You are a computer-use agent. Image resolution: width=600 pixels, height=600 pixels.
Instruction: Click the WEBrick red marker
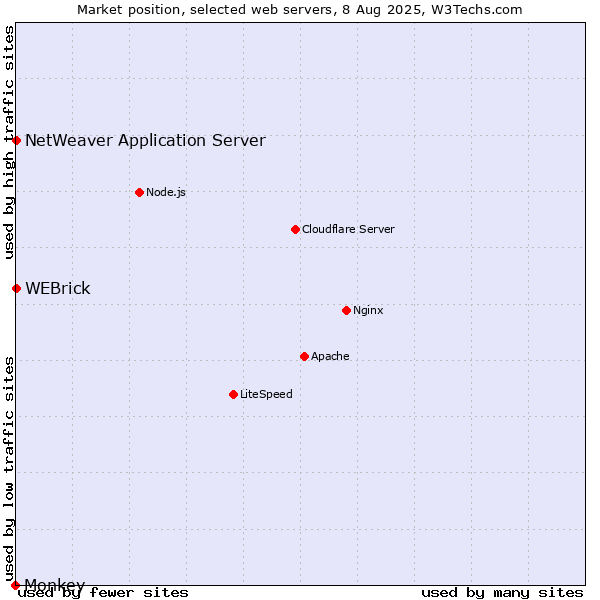[x=16, y=288]
